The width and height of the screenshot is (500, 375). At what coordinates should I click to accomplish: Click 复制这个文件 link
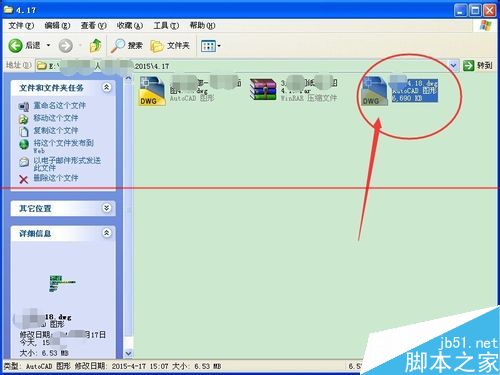56,130
